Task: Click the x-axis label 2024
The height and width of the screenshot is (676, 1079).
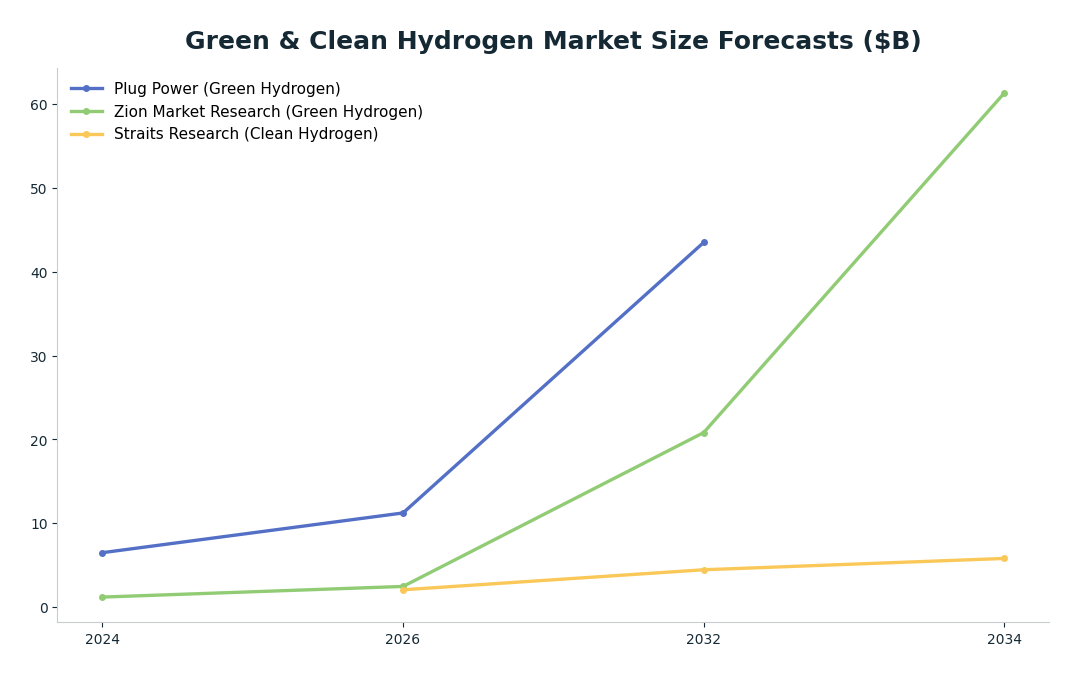Action: point(103,640)
